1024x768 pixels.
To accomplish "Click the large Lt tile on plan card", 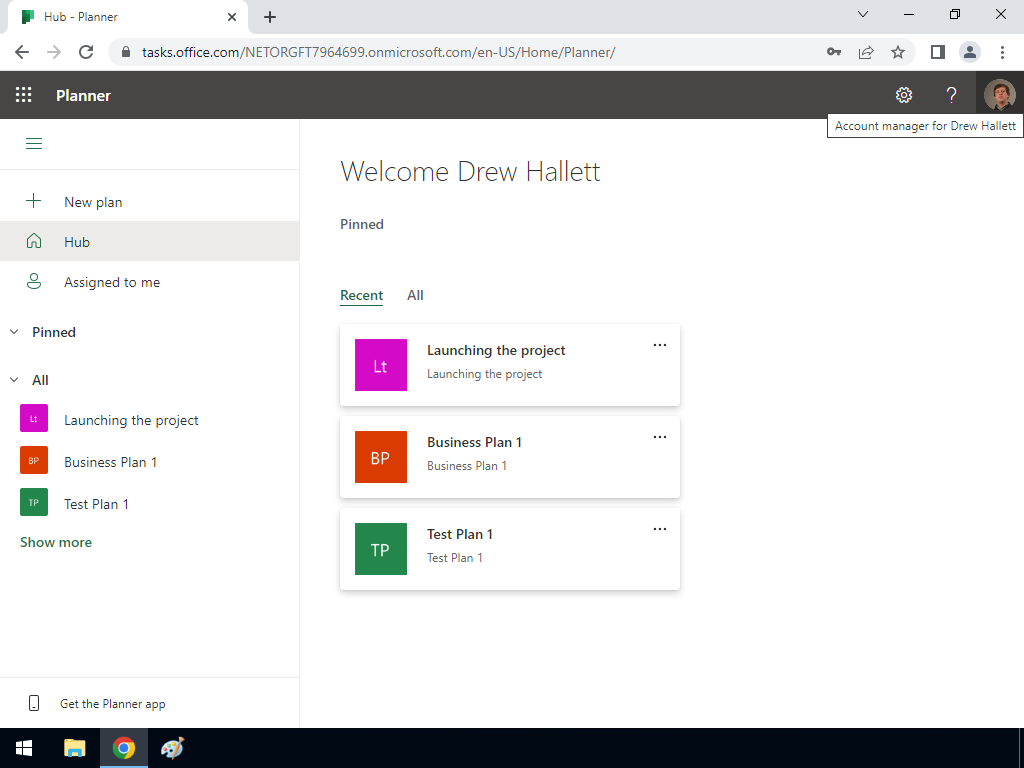I will pos(381,365).
